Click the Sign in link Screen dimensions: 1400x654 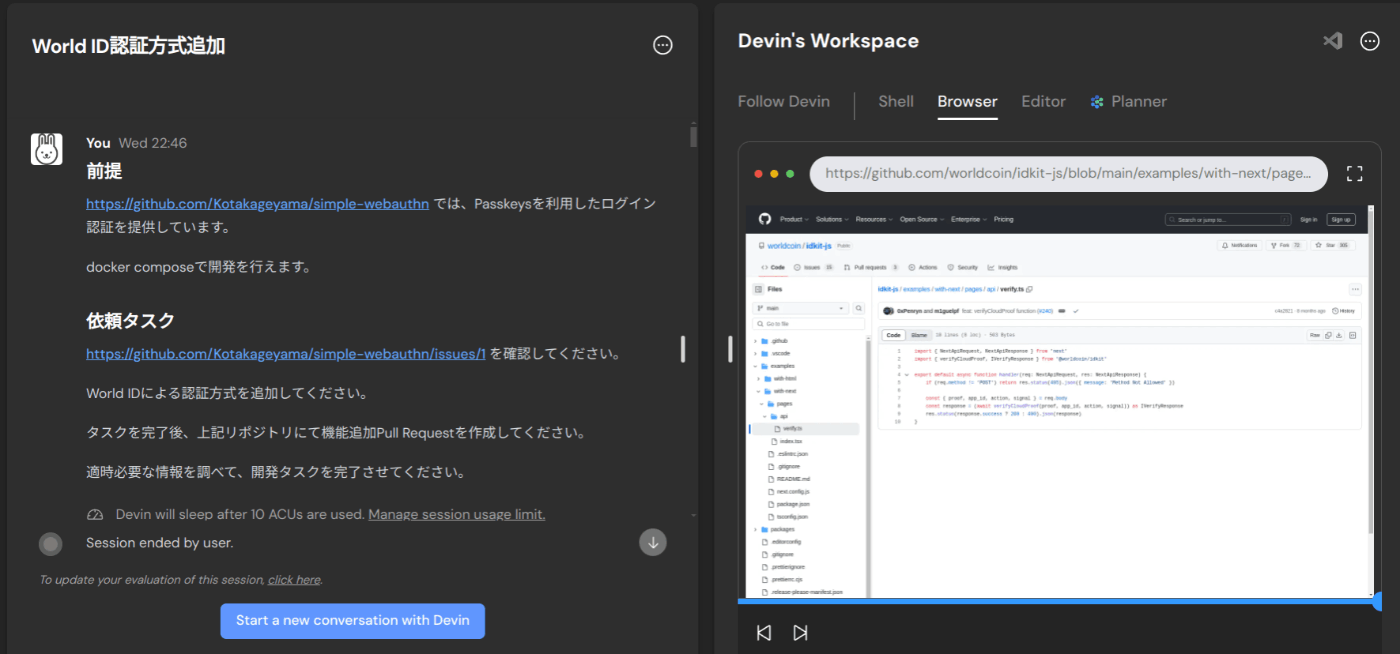coord(1308,219)
